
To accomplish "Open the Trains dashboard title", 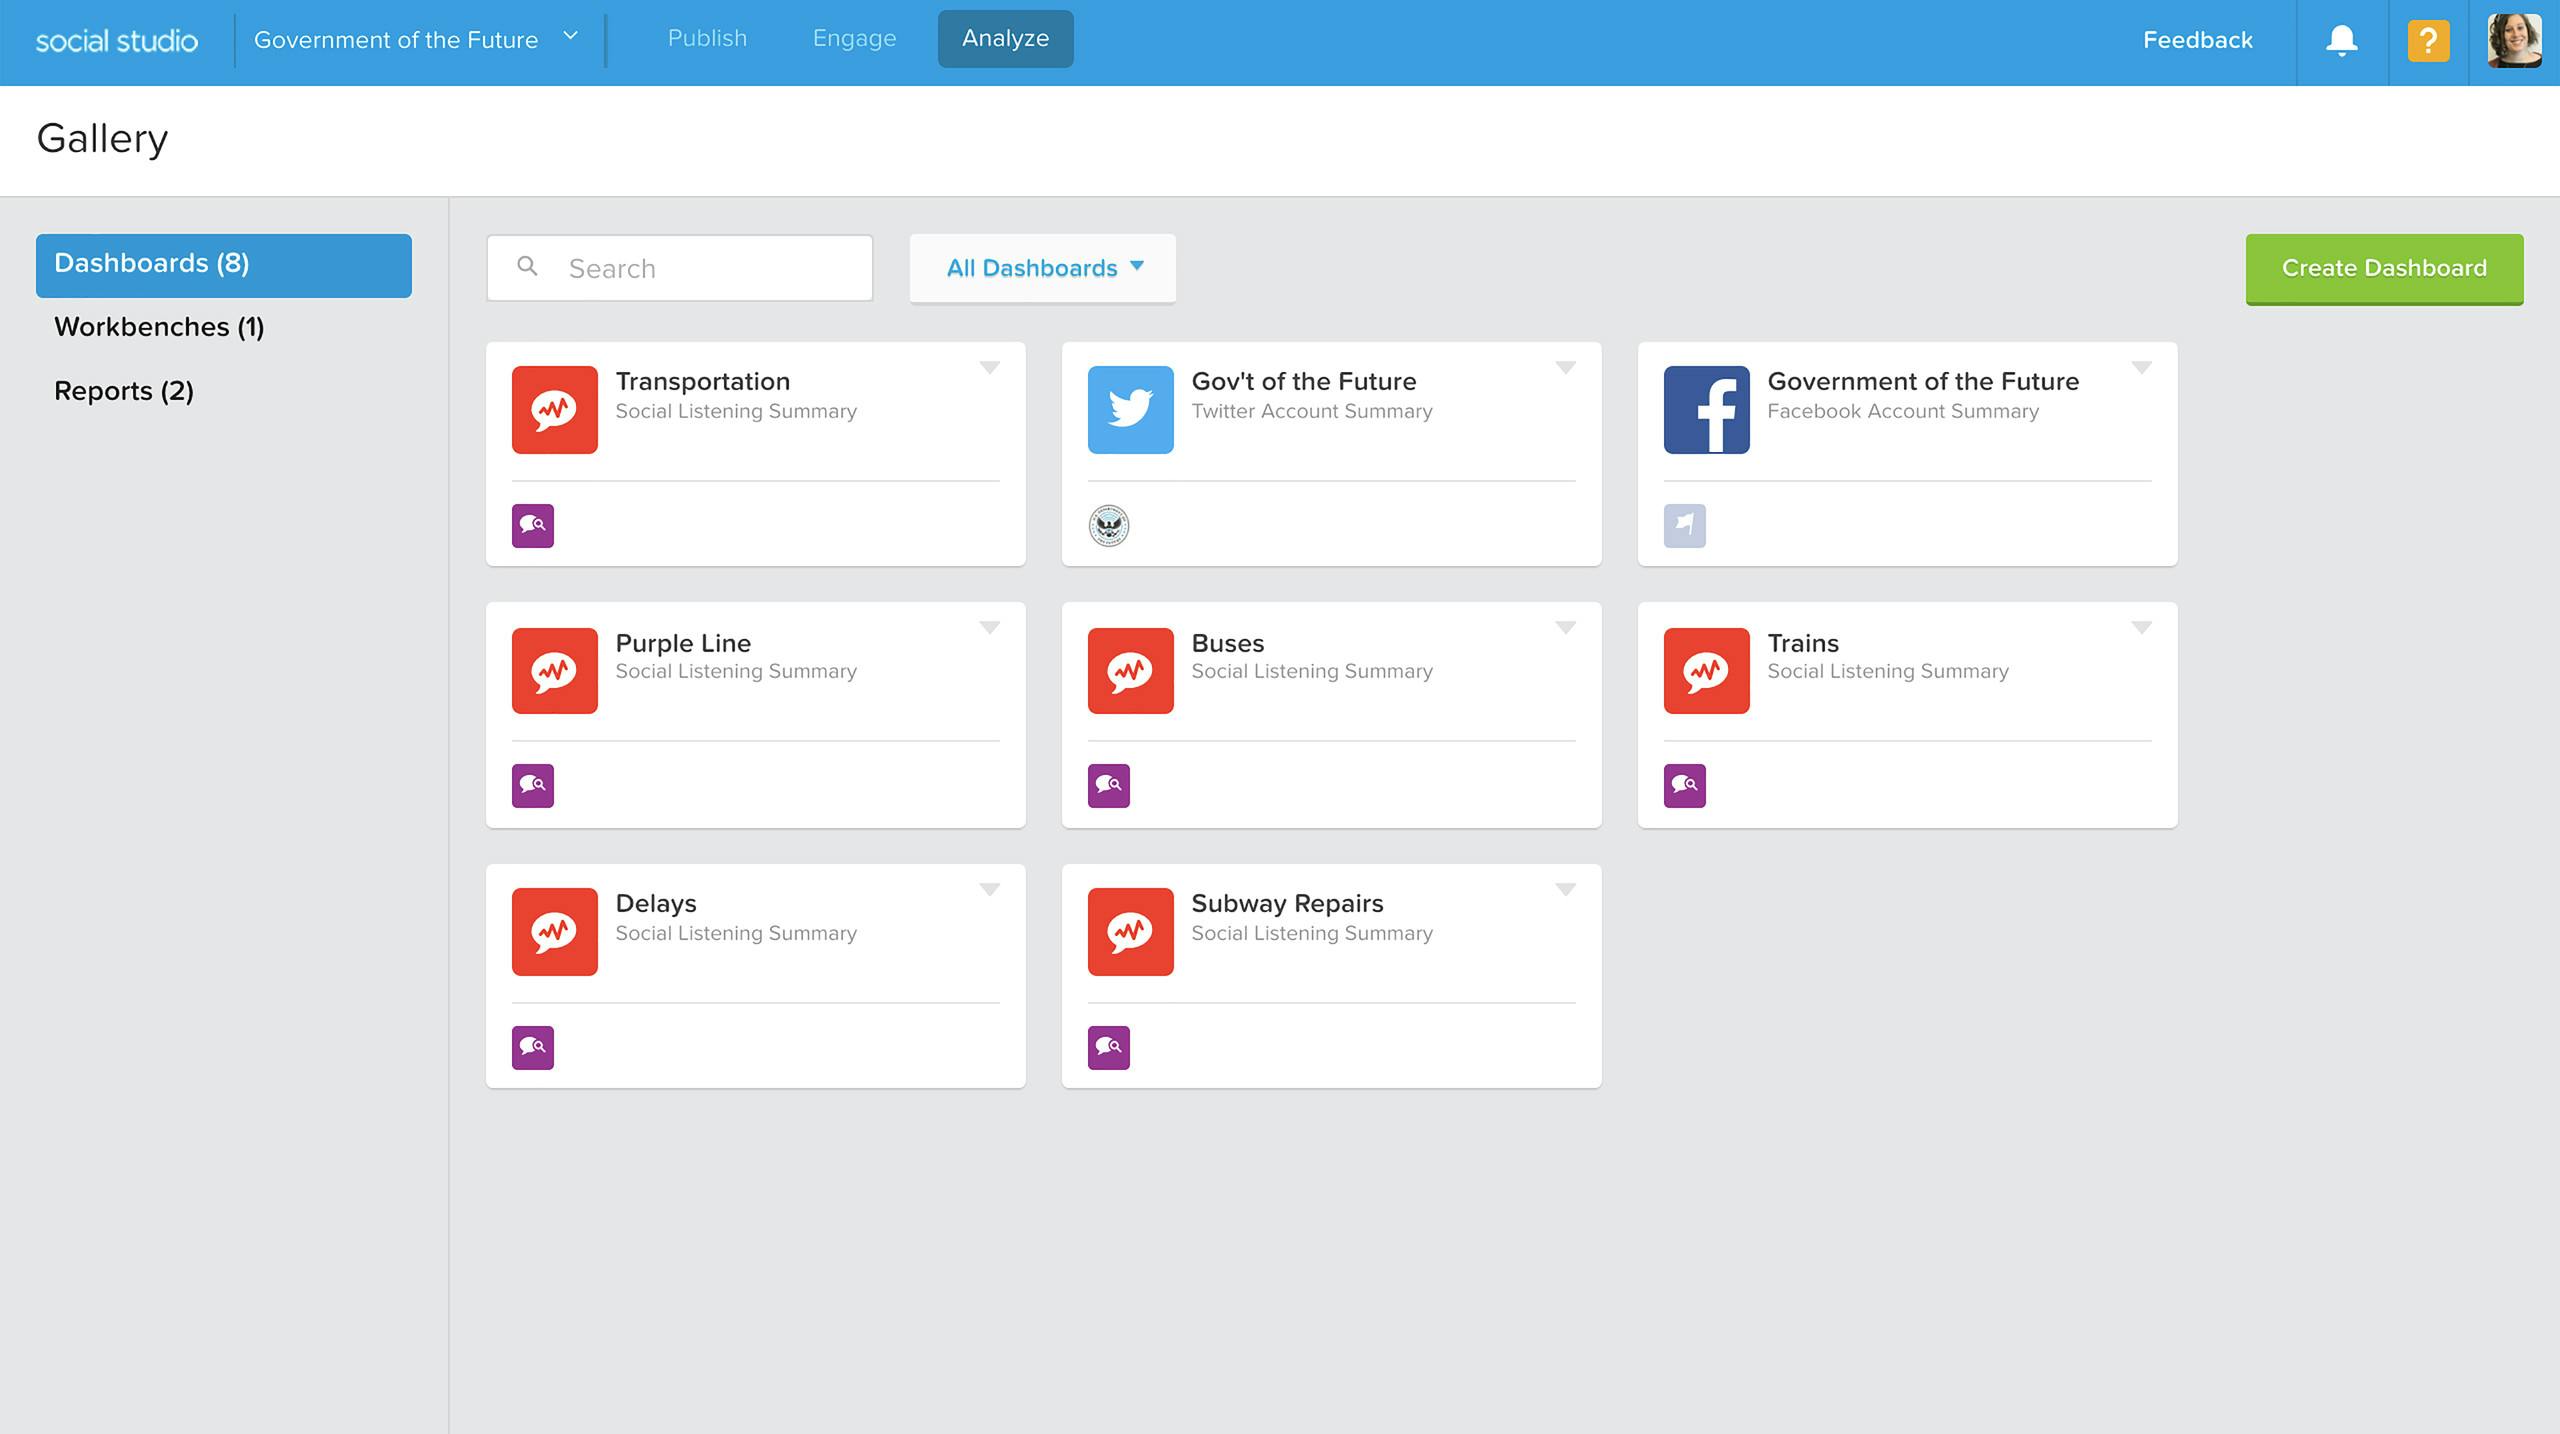I will coord(1803,643).
